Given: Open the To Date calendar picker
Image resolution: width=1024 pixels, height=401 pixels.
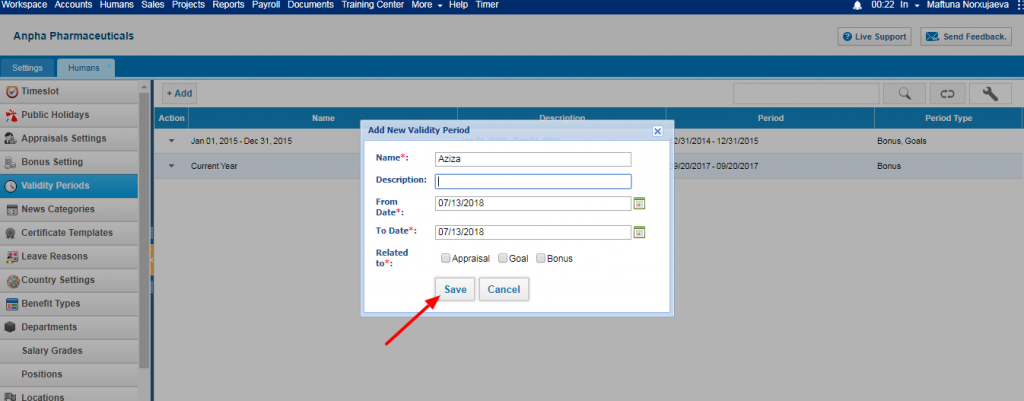Looking at the screenshot, I should (639, 232).
